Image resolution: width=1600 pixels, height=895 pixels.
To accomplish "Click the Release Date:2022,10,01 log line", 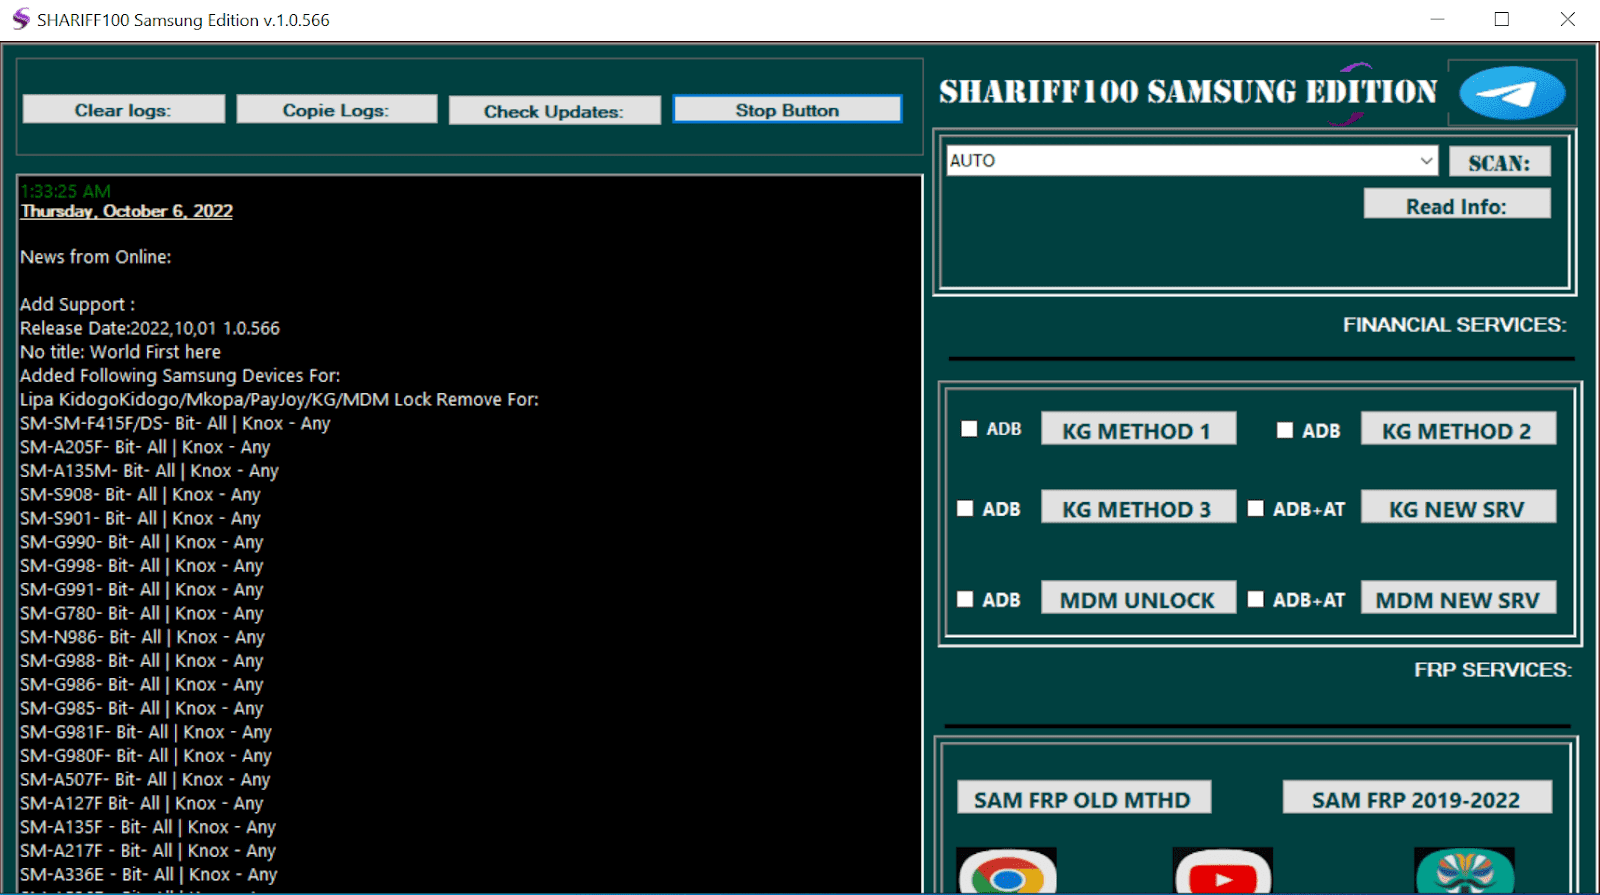I will 150,328.
